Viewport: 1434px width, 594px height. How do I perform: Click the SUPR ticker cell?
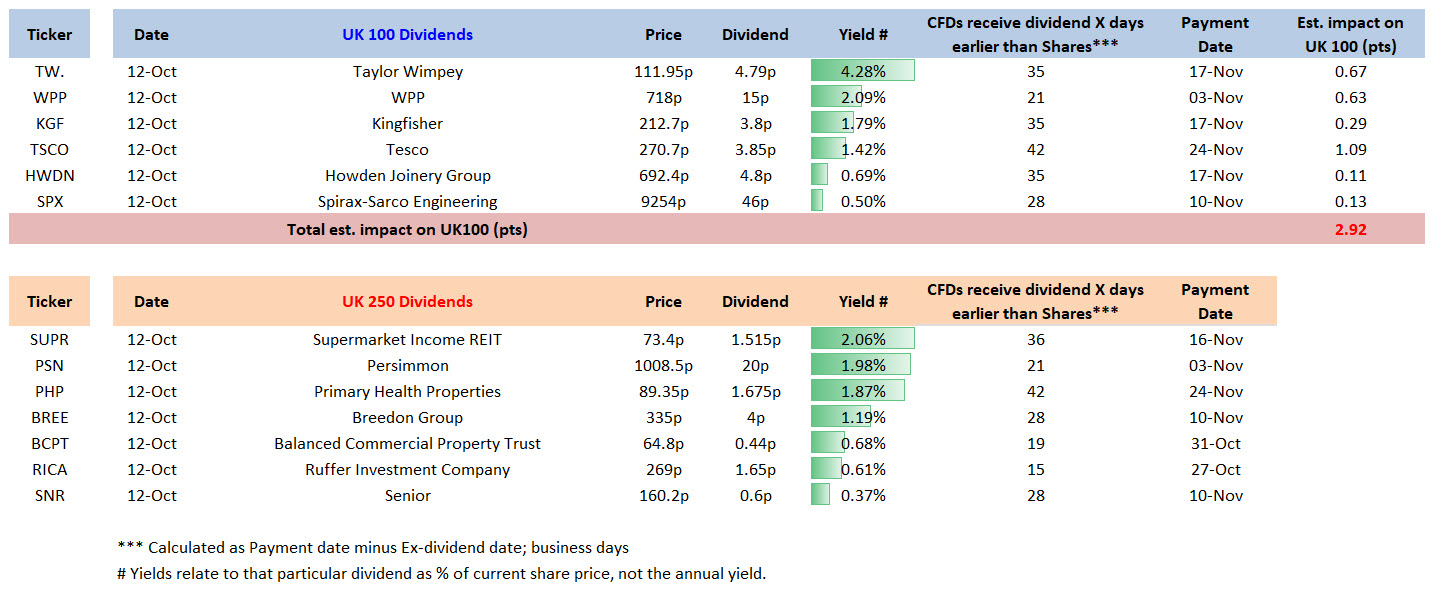49,340
